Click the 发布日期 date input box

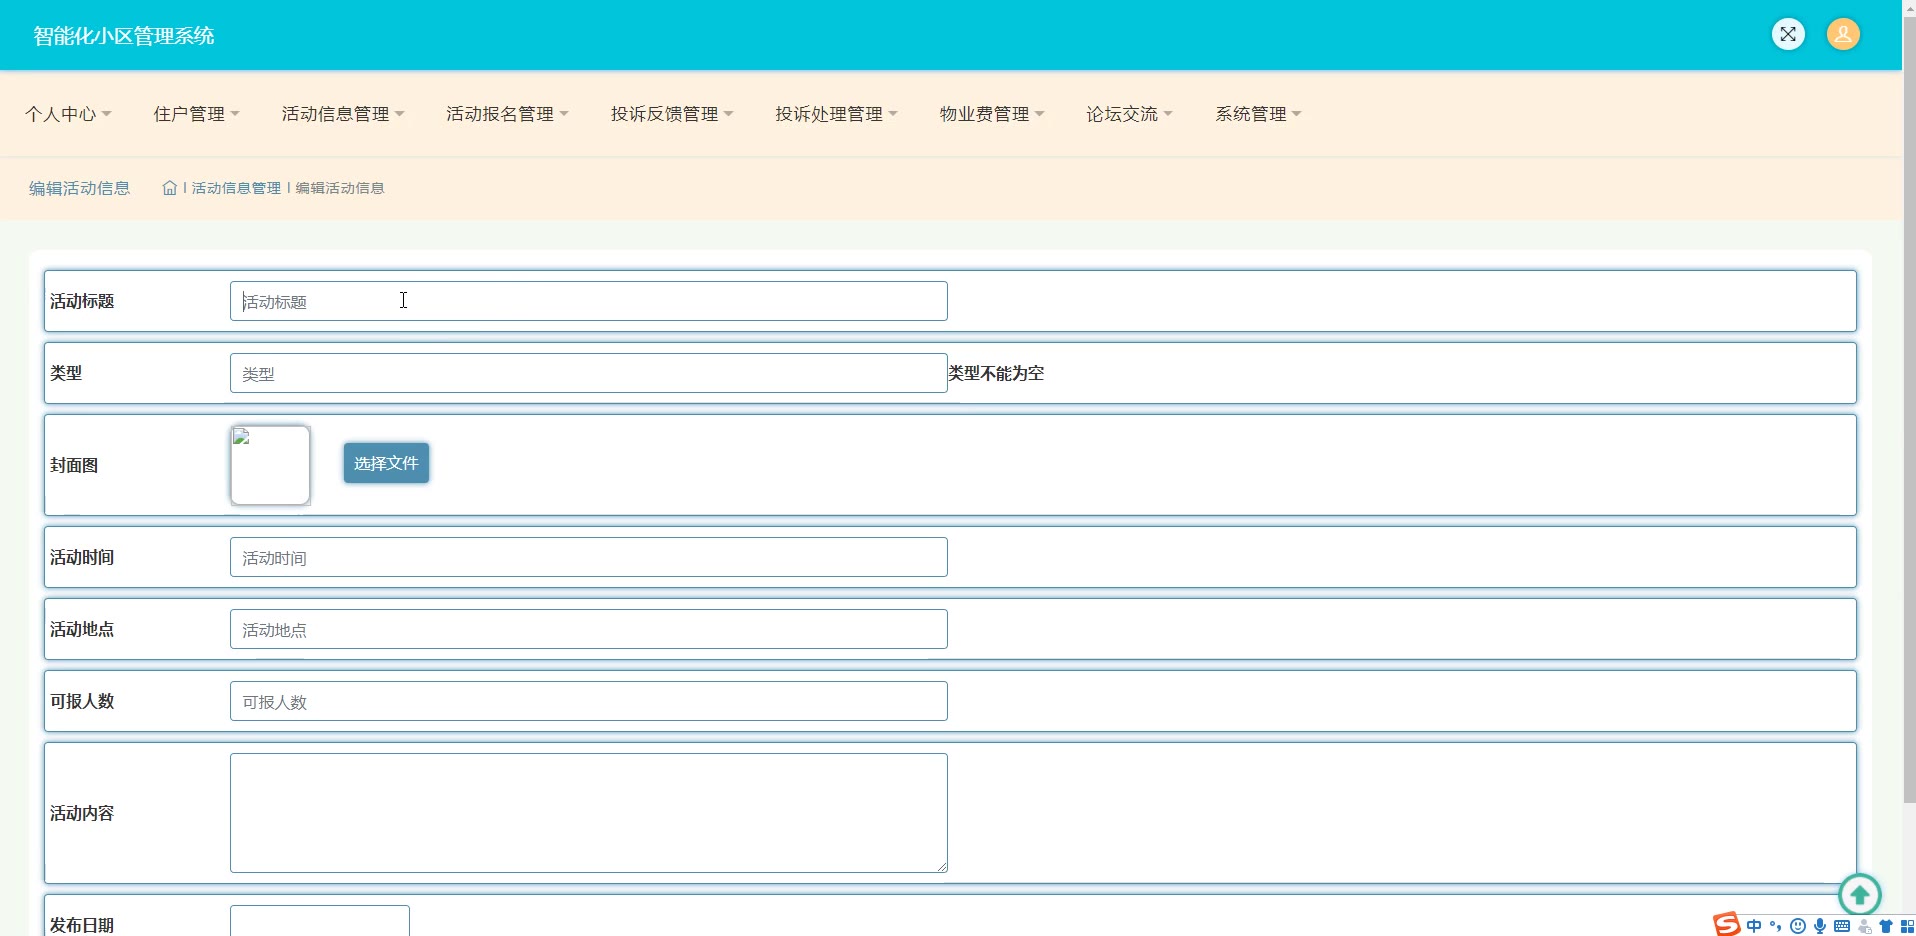tap(320, 921)
